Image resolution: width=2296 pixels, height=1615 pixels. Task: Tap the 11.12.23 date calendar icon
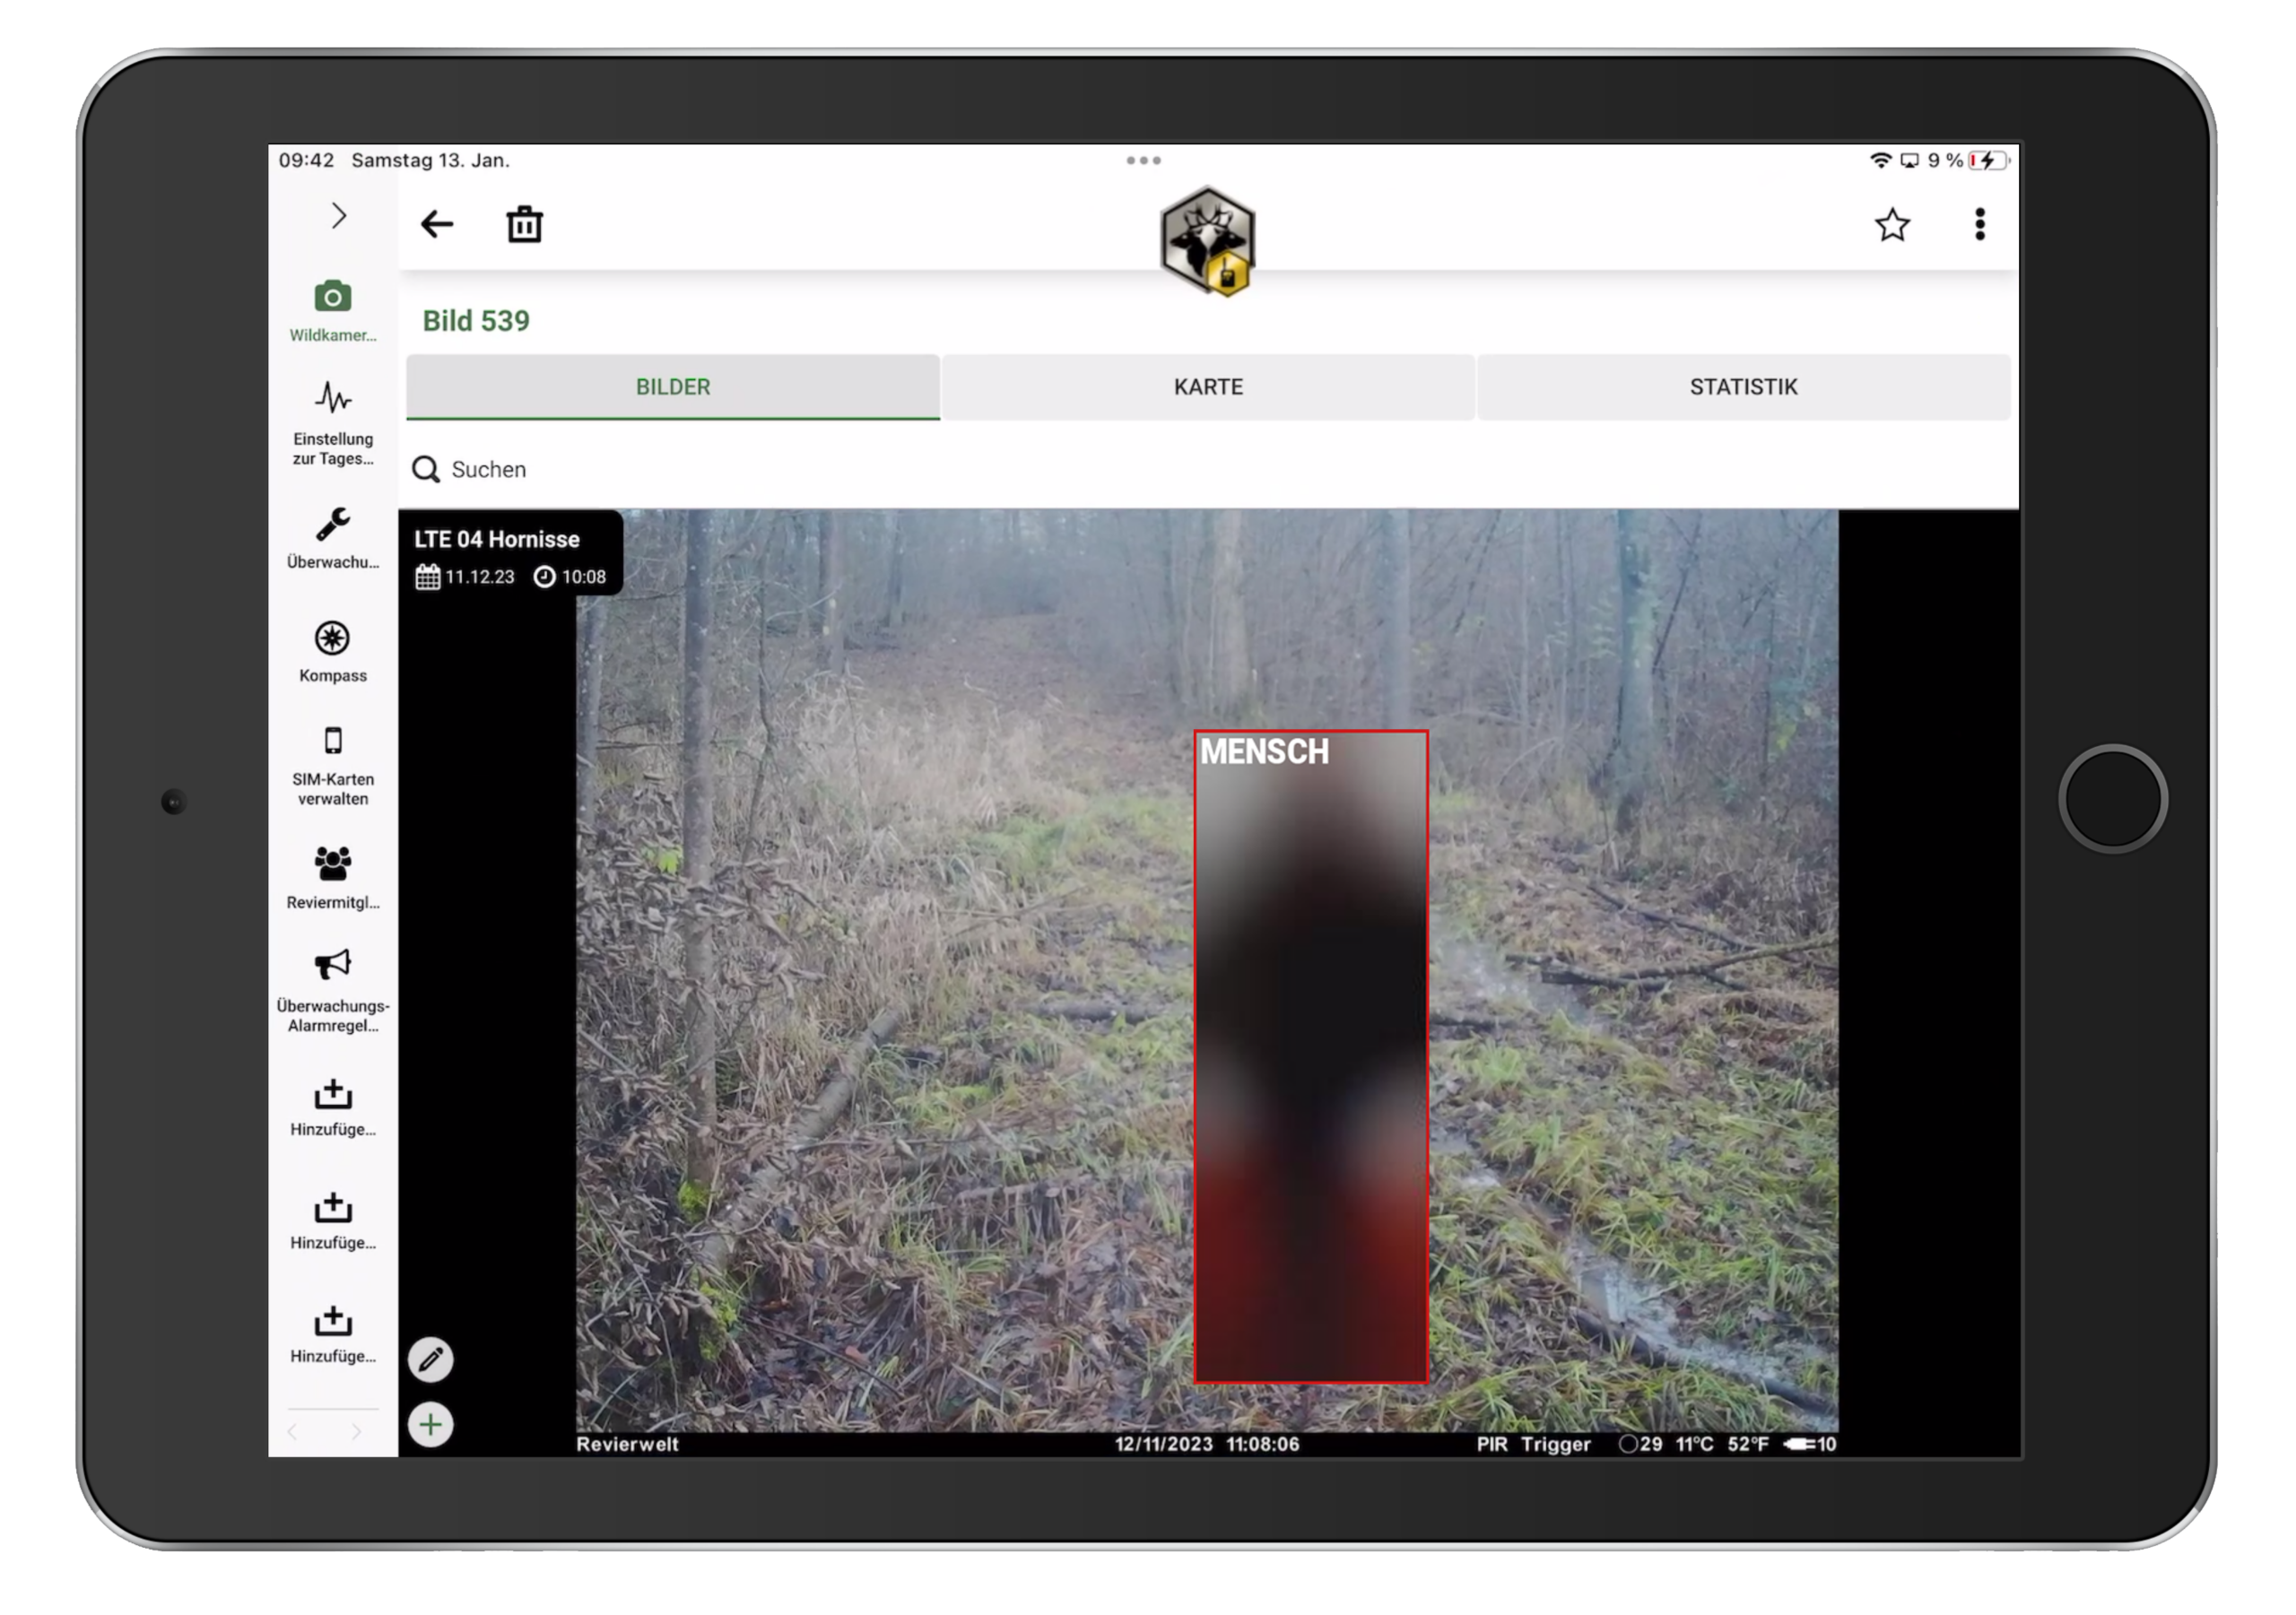pyautogui.click(x=428, y=577)
